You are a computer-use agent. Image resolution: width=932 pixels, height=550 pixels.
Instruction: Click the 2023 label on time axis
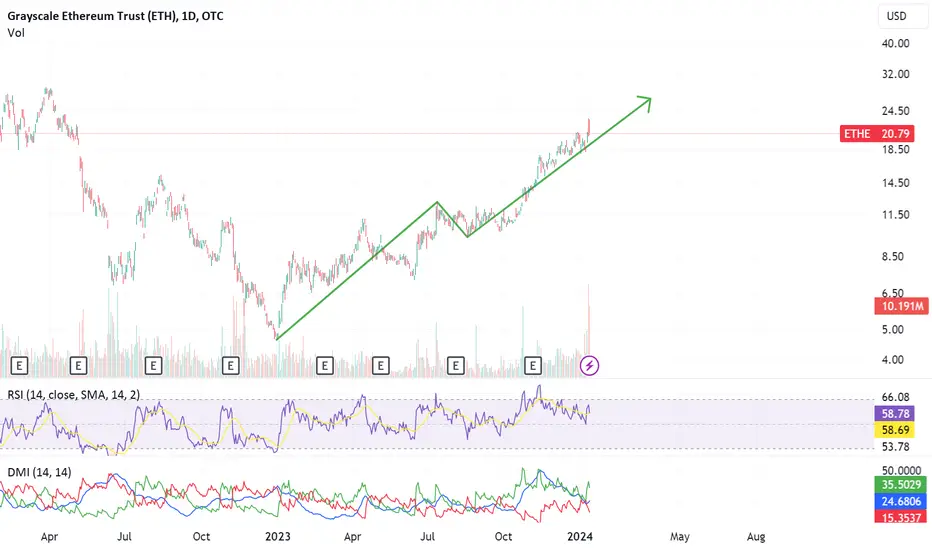point(278,536)
